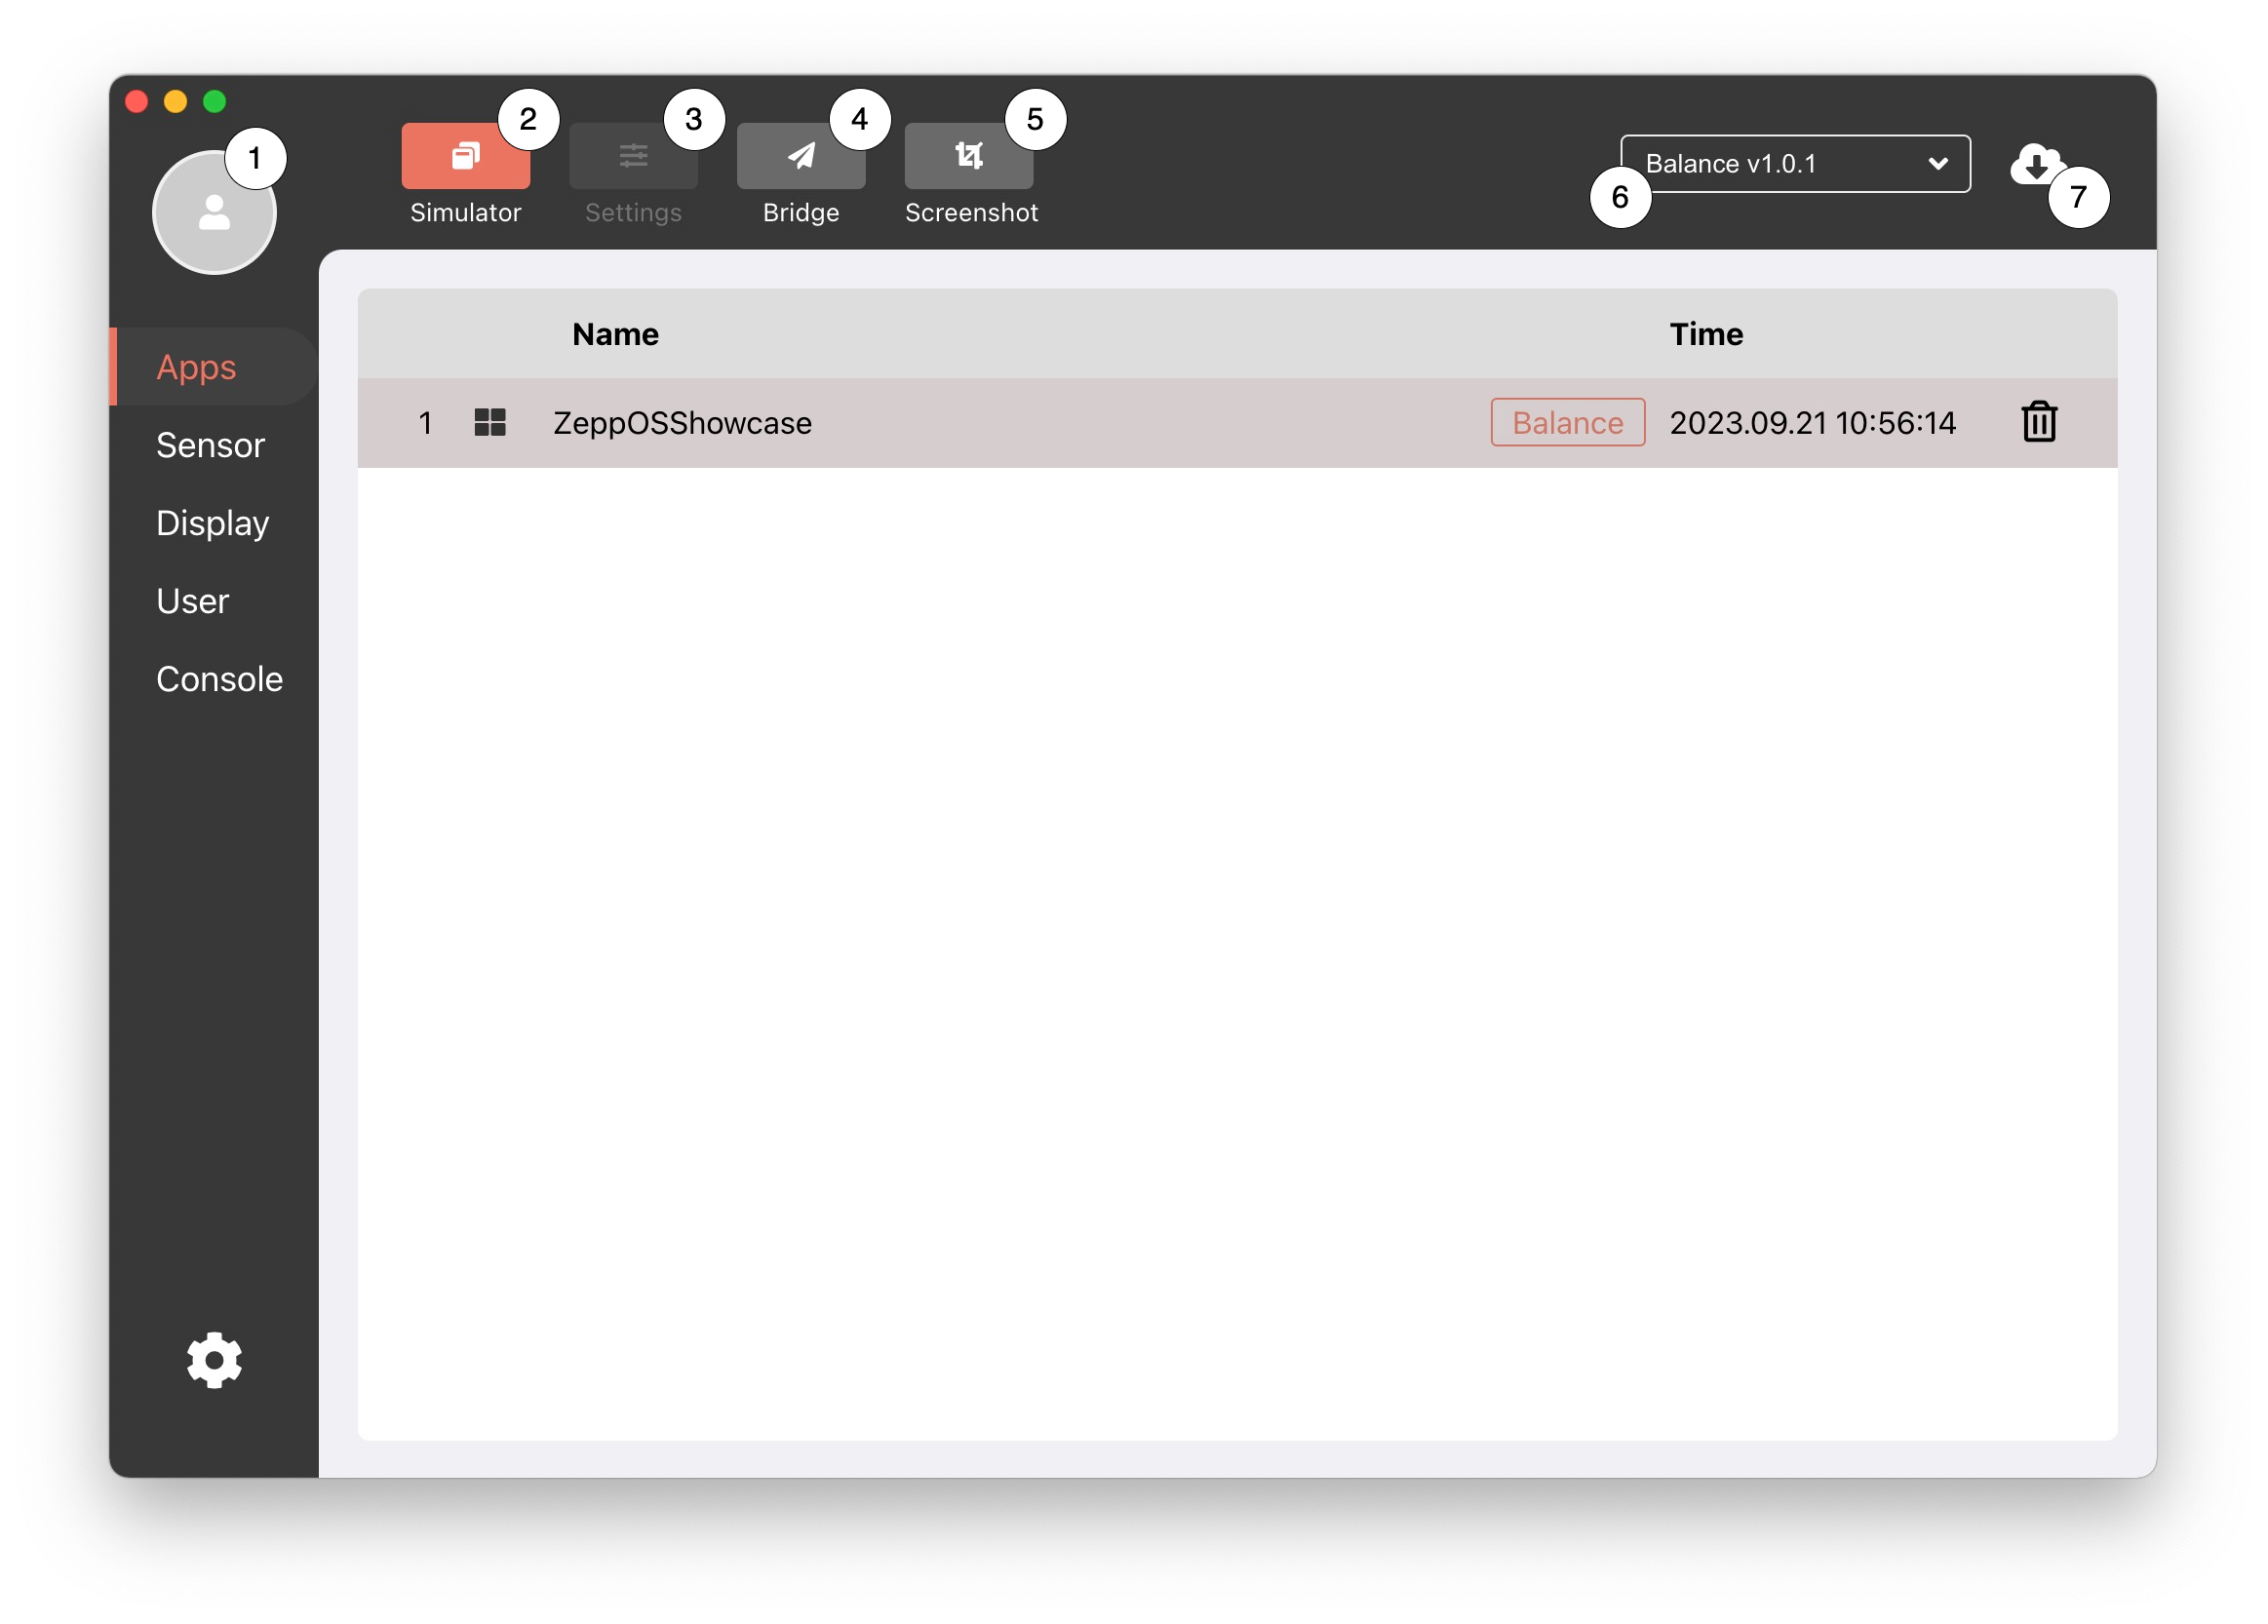
Task: Open the Display sidebar tab
Action: tap(212, 523)
